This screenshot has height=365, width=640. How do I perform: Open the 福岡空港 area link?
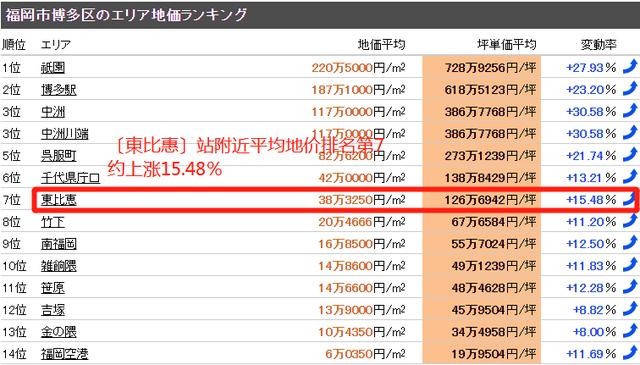[x=64, y=354]
